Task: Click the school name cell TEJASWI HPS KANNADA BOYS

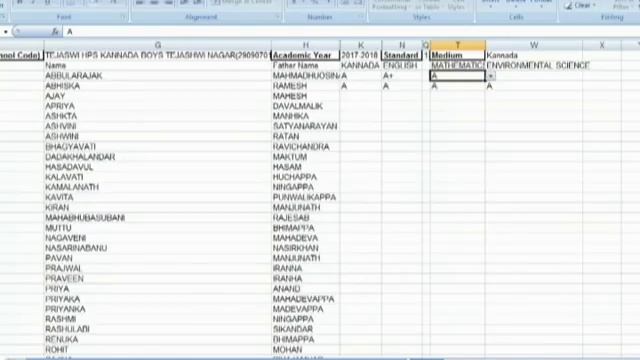Action: click(158, 55)
